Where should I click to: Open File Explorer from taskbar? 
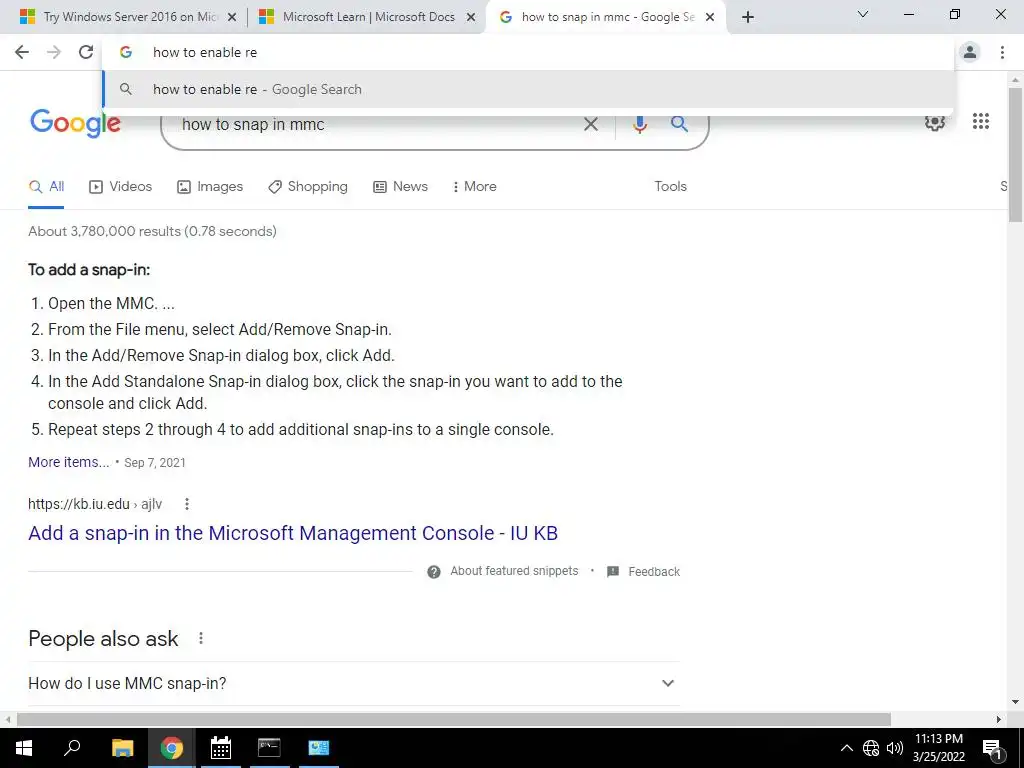pyautogui.click(x=122, y=748)
